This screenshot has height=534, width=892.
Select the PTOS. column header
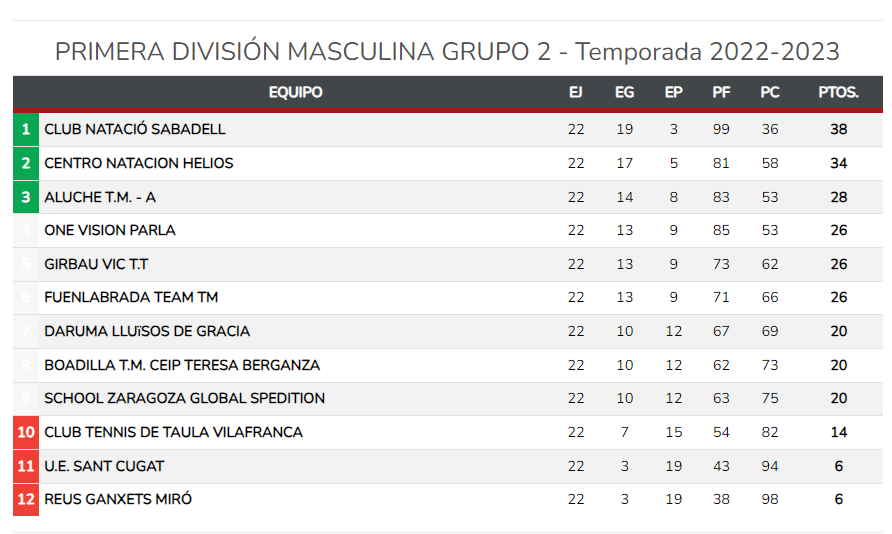coord(839,92)
